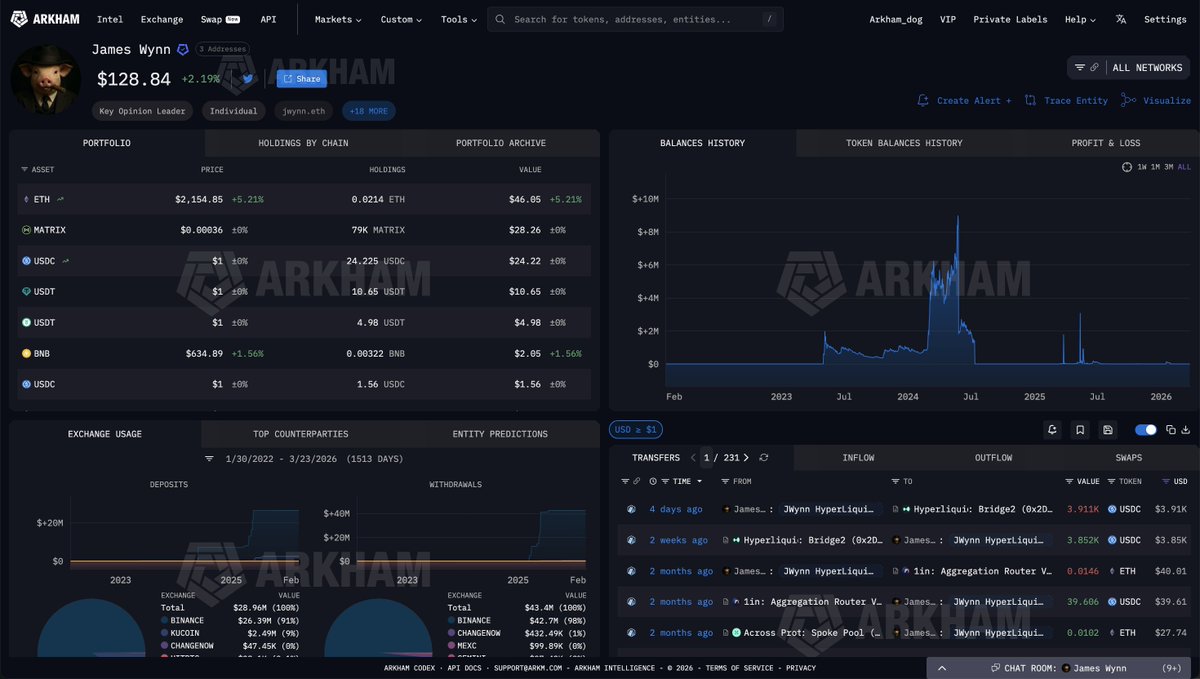Toggle the blue switch above transfers
1200x679 pixels.
[x=1145, y=430]
